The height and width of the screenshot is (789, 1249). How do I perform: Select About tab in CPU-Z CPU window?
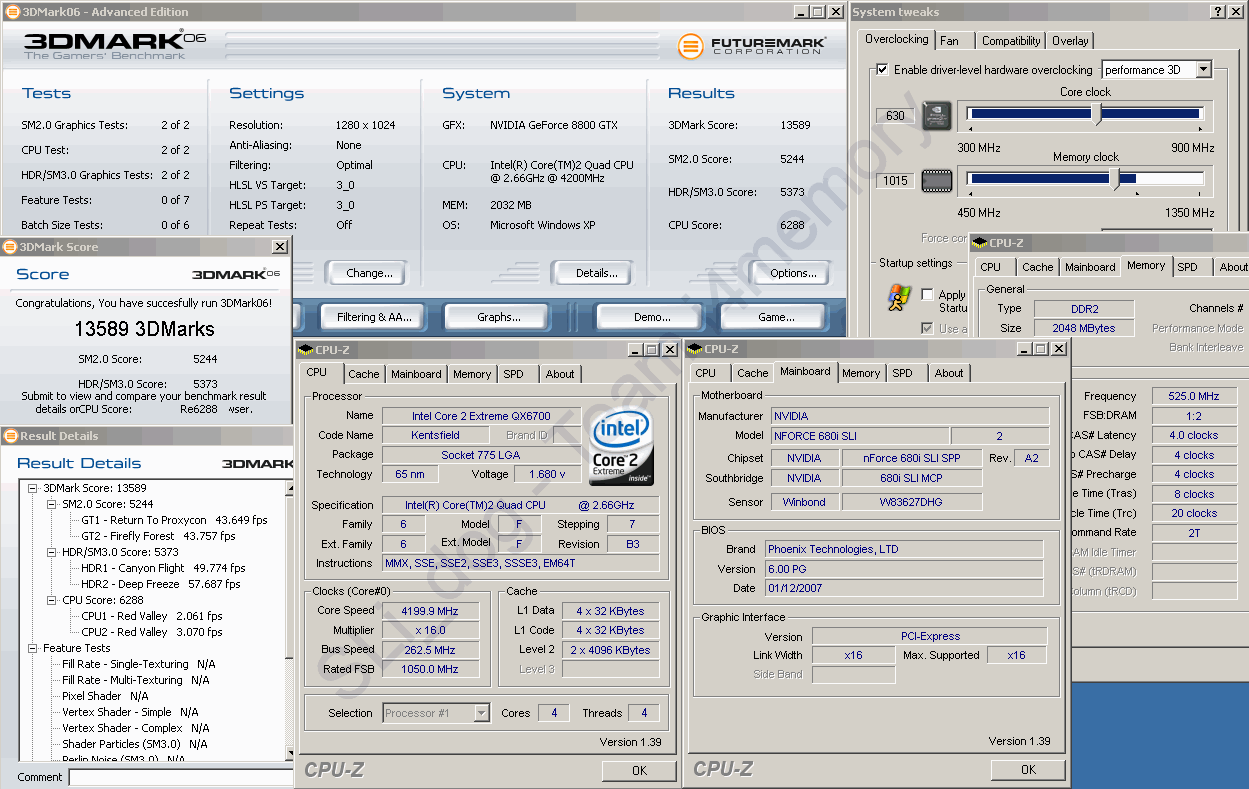[560, 374]
